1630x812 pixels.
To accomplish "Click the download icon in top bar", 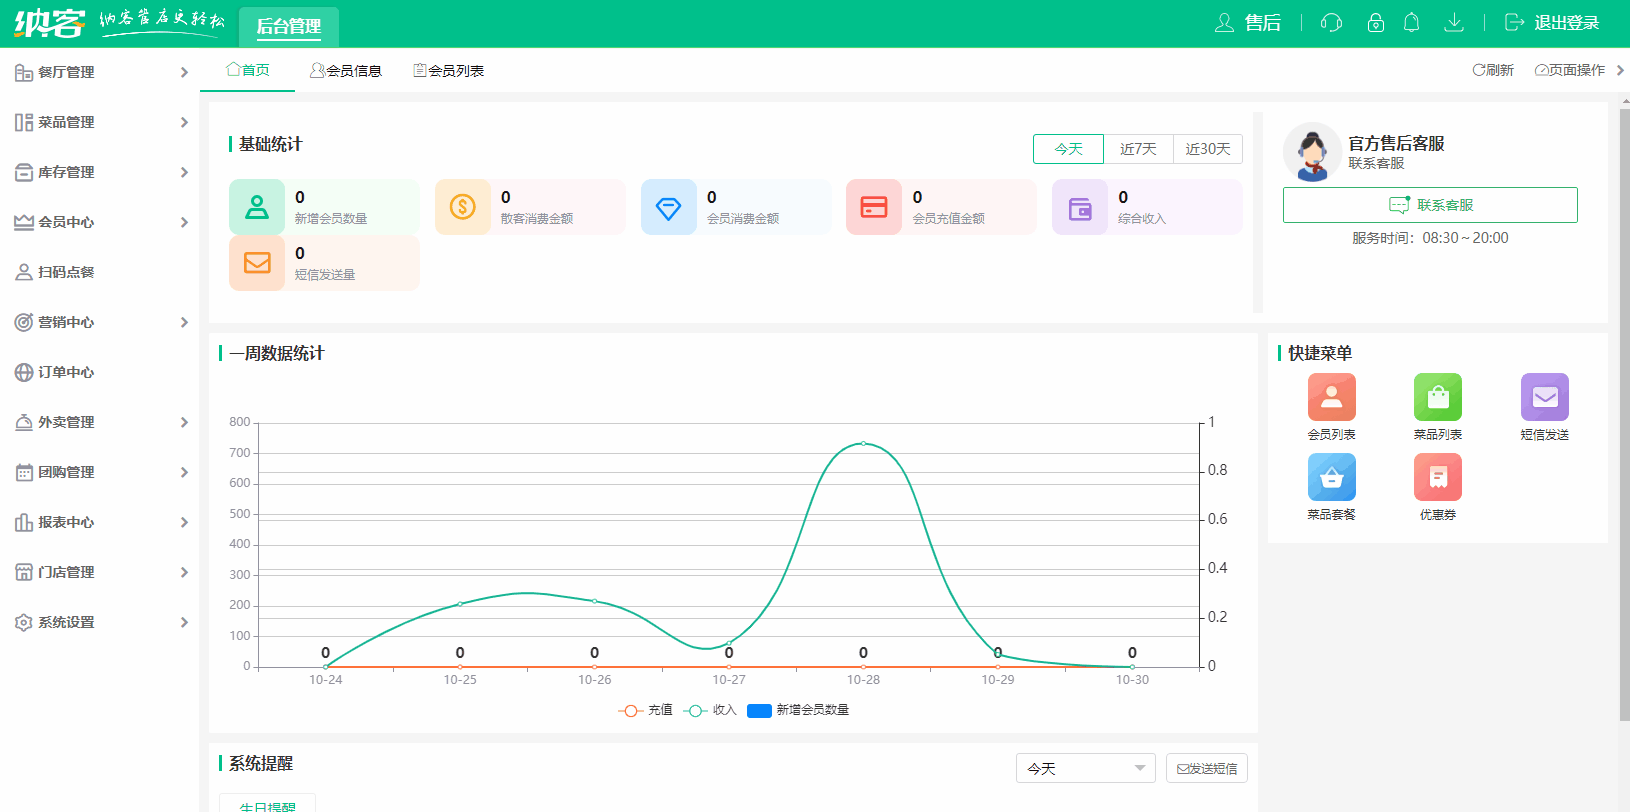I will [x=1454, y=23].
